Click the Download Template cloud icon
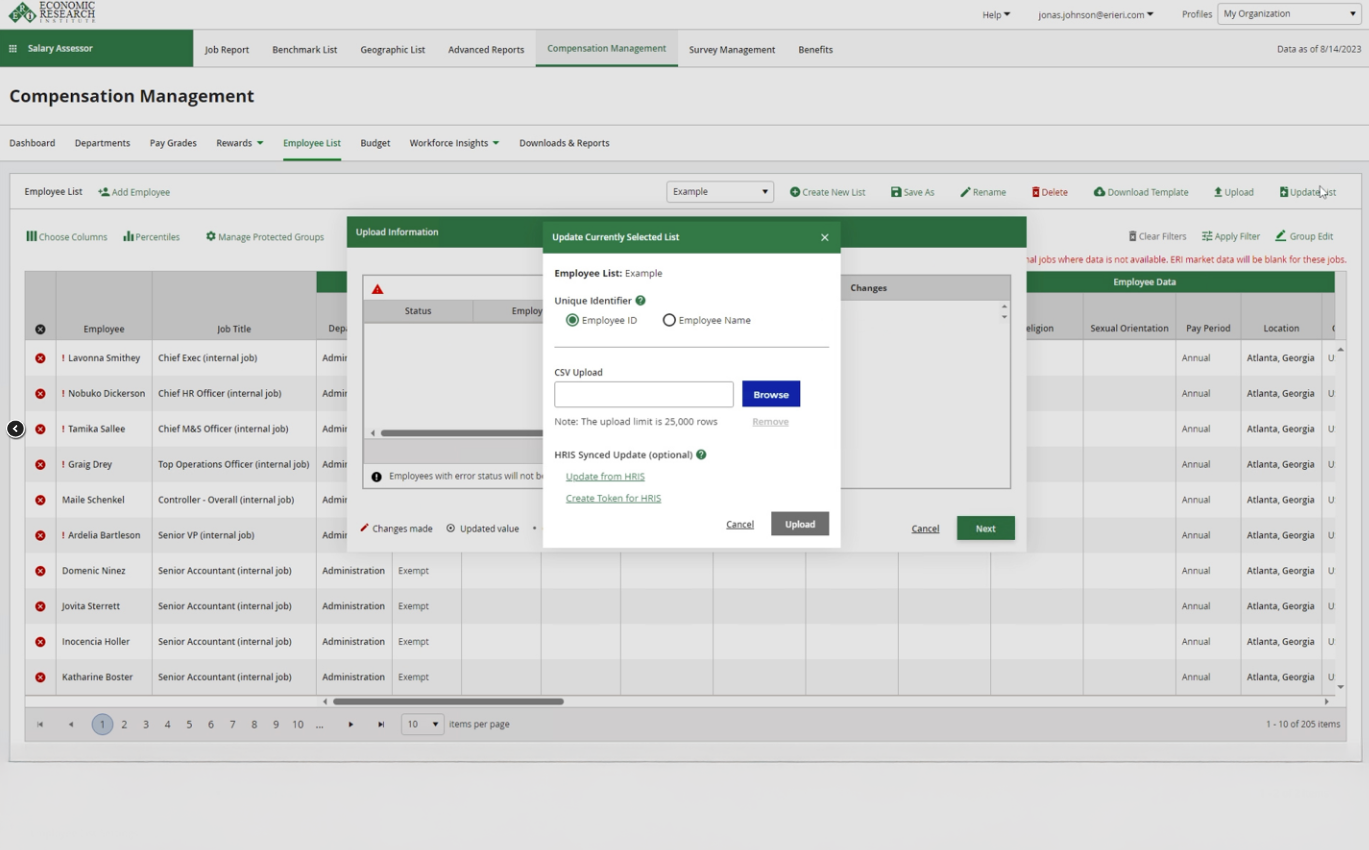1369x850 pixels. tap(1099, 192)
